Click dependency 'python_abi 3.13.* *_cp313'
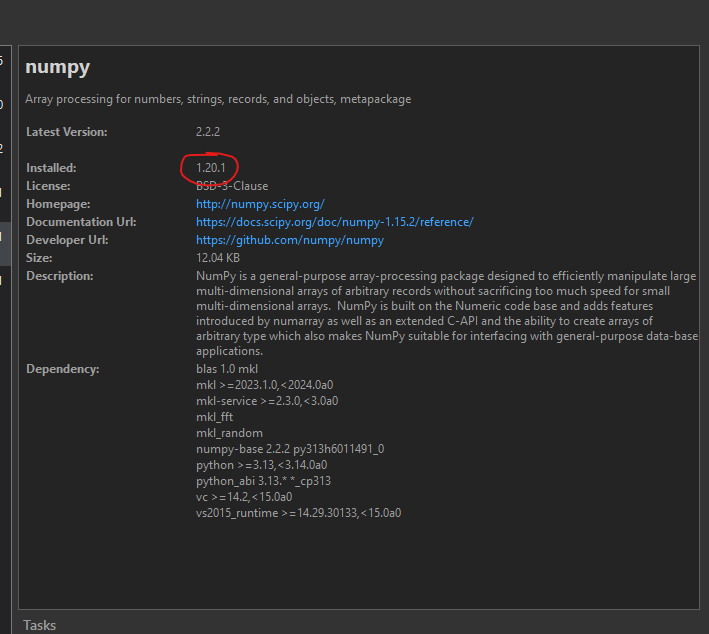709x634 pixels. click(x=264, y=481)
